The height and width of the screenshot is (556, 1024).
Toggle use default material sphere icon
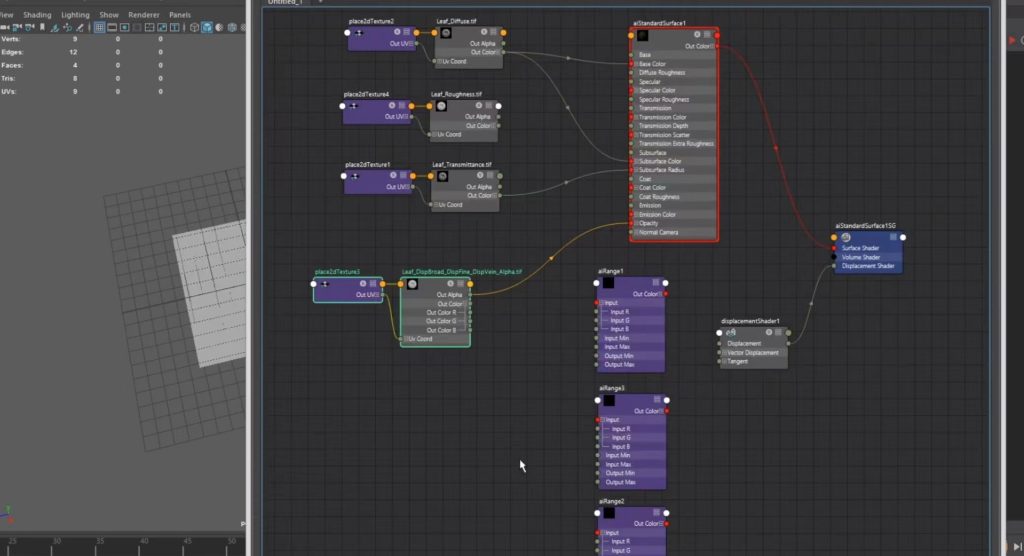(219, 27)
